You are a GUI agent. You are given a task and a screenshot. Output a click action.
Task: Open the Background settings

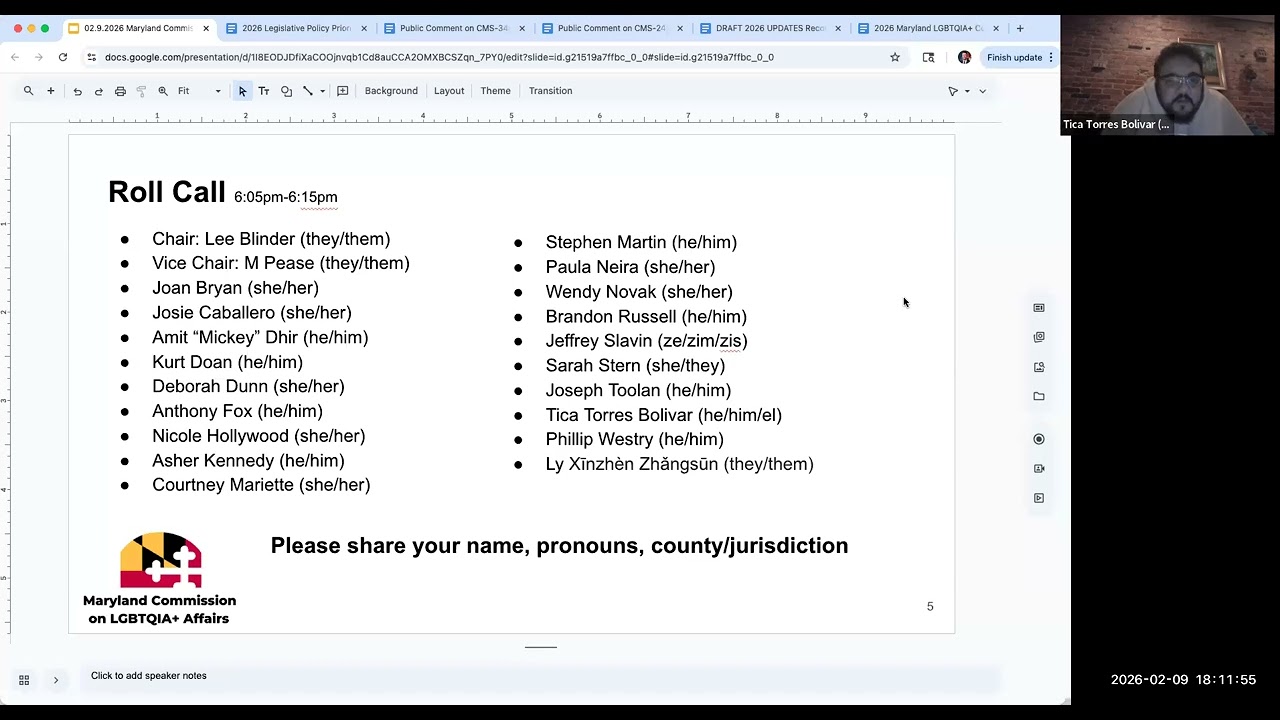391,91
